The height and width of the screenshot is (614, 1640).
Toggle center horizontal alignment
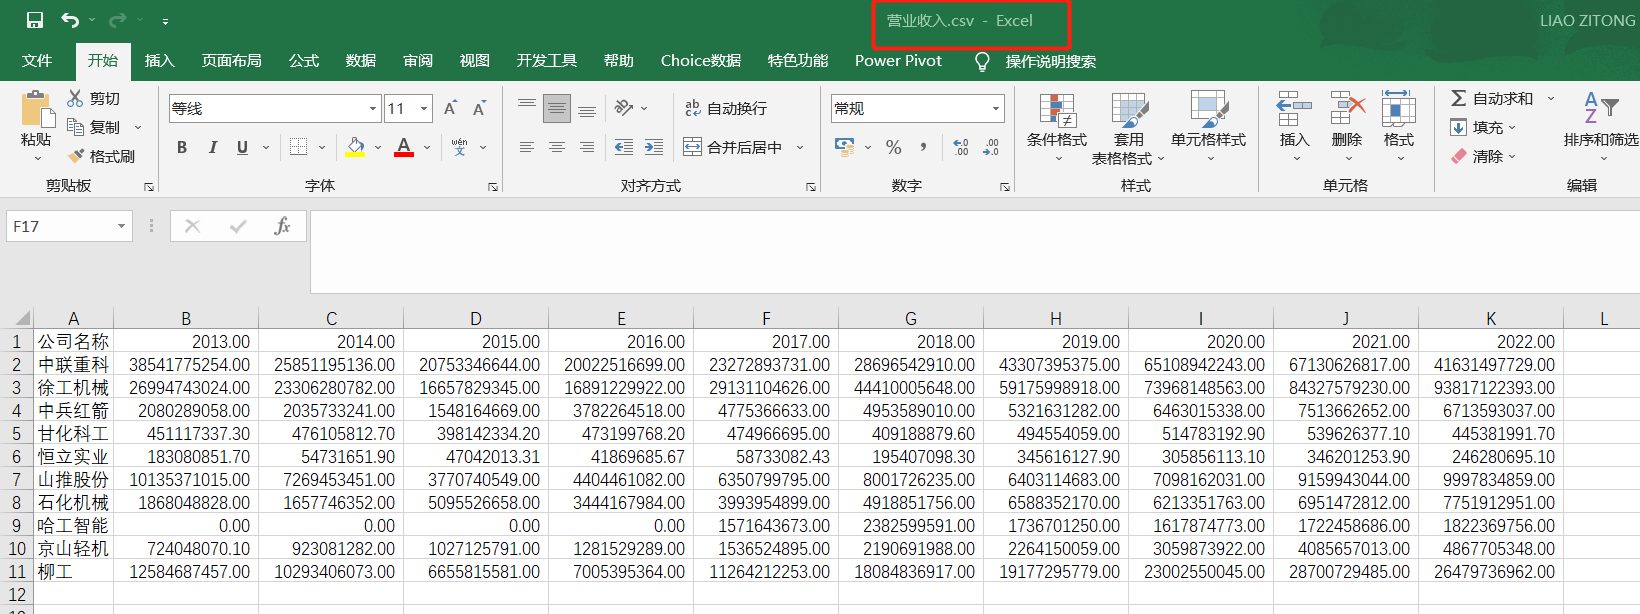(x=557, y=147)
